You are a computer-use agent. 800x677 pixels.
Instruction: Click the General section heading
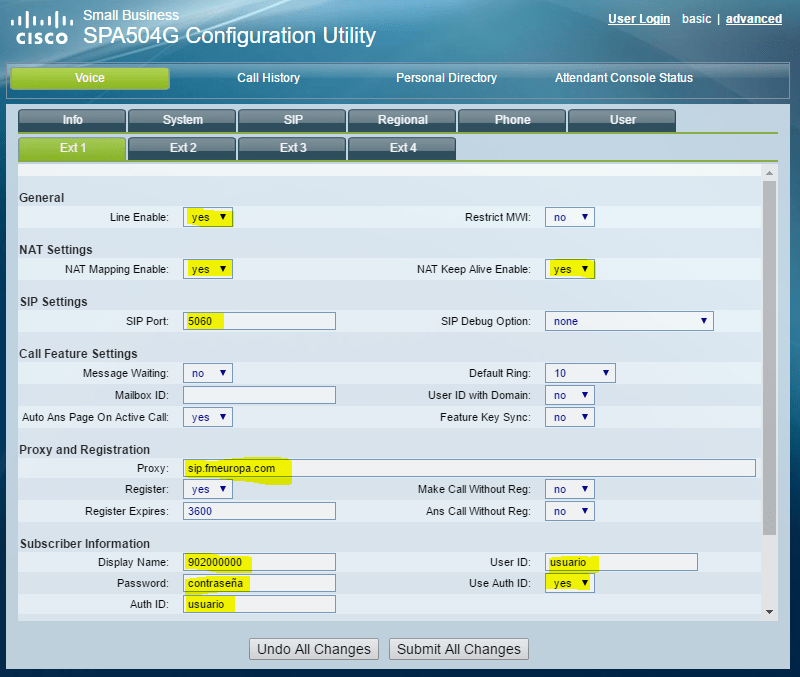tap(41, 197)
